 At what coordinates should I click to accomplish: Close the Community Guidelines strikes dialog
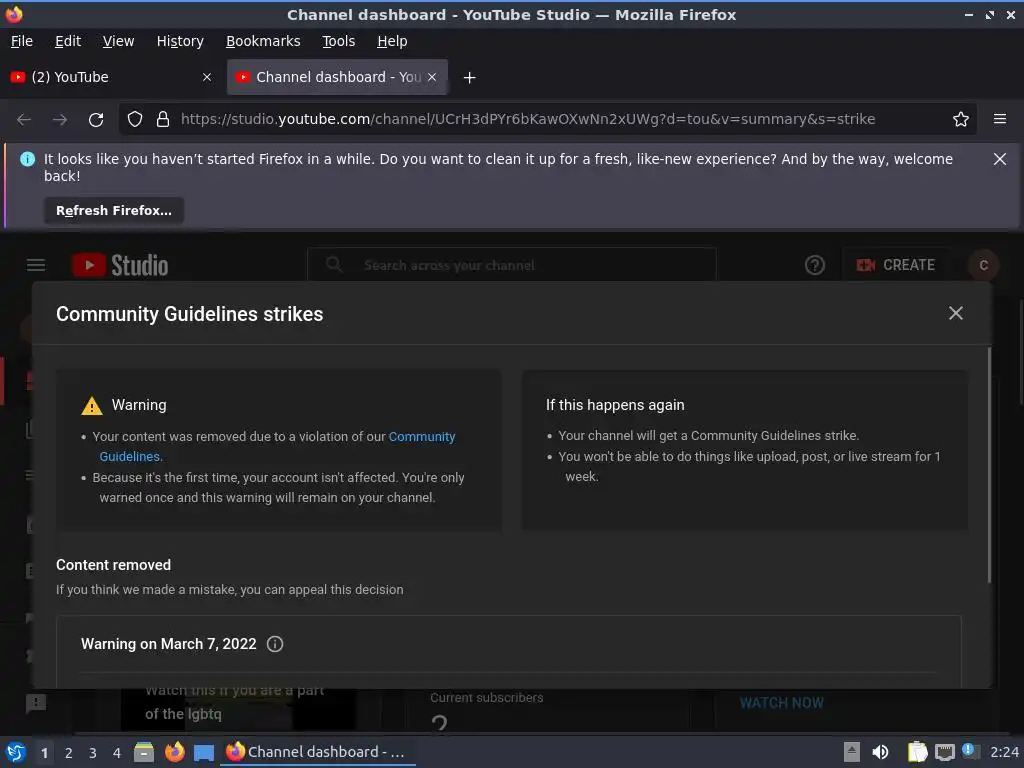(x=955, y=313)
